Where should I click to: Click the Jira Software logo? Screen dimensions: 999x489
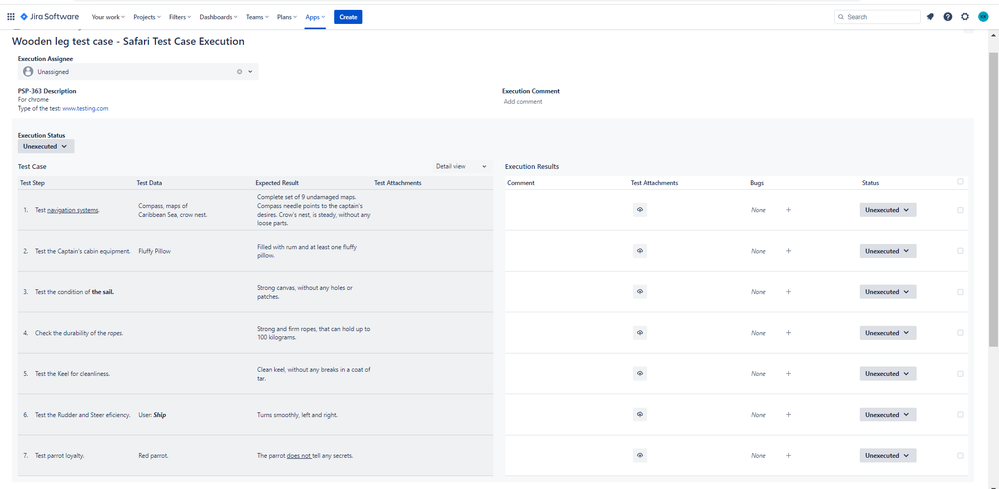[50, 17]
